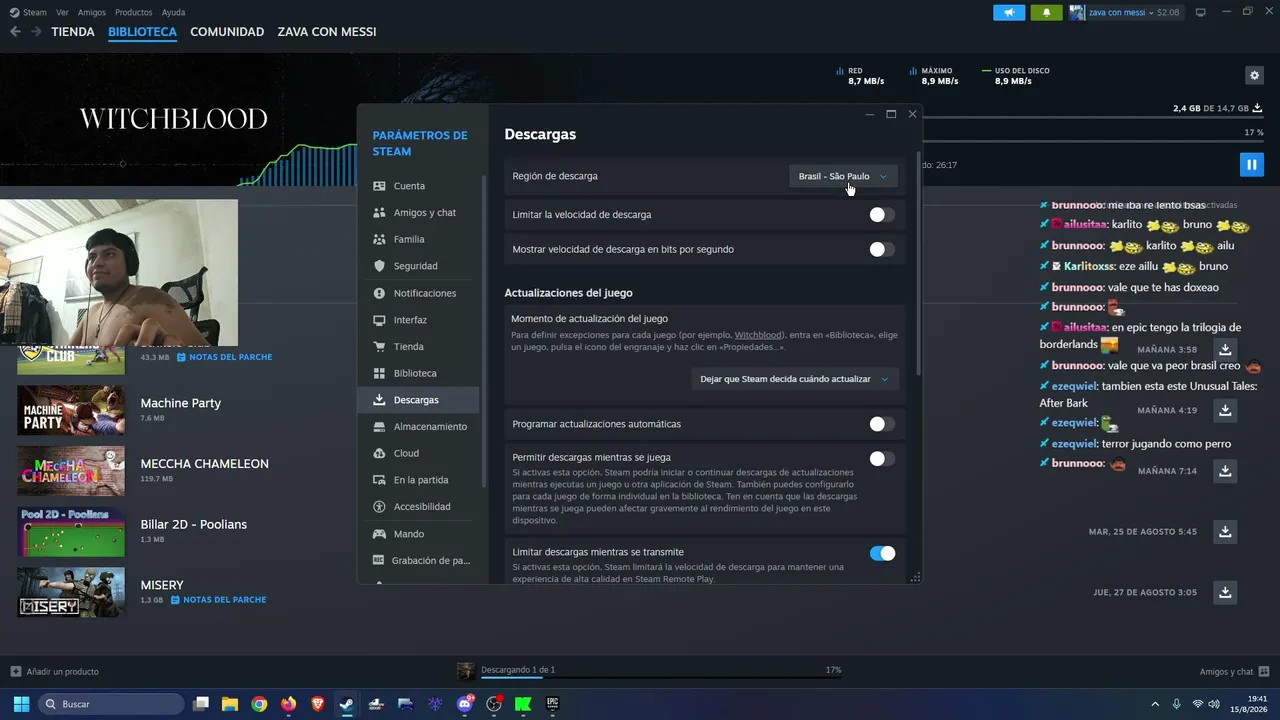Screen dimensions: 1280x720
Task: Open Amigos y chat at the bottom right
Action: (1234, 671)
